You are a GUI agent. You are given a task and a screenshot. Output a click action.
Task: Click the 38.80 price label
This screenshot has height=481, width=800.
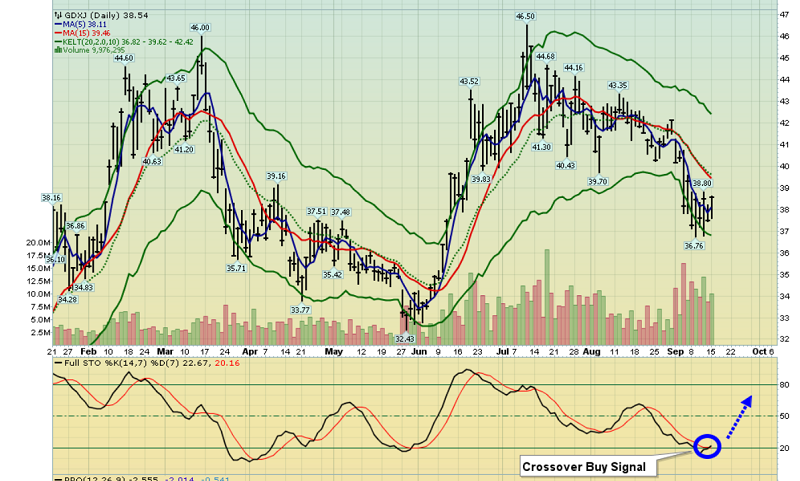[701, 183]
